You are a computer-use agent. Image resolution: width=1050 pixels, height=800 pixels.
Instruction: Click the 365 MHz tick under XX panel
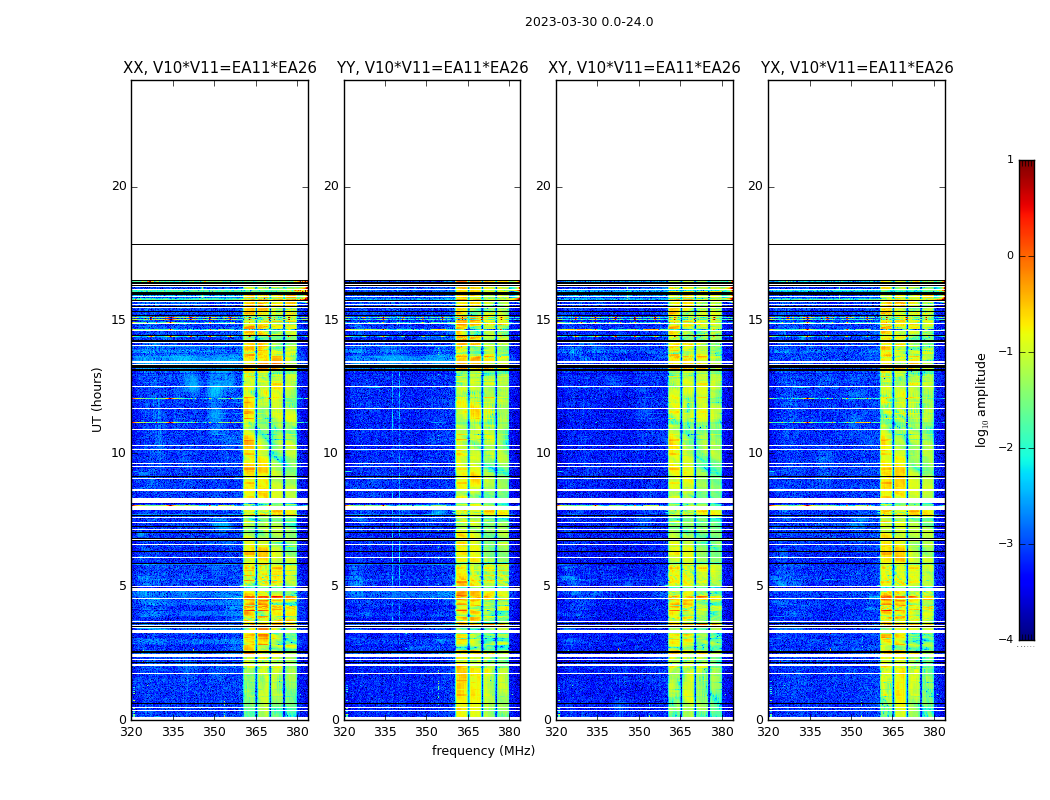pos(256,732)
